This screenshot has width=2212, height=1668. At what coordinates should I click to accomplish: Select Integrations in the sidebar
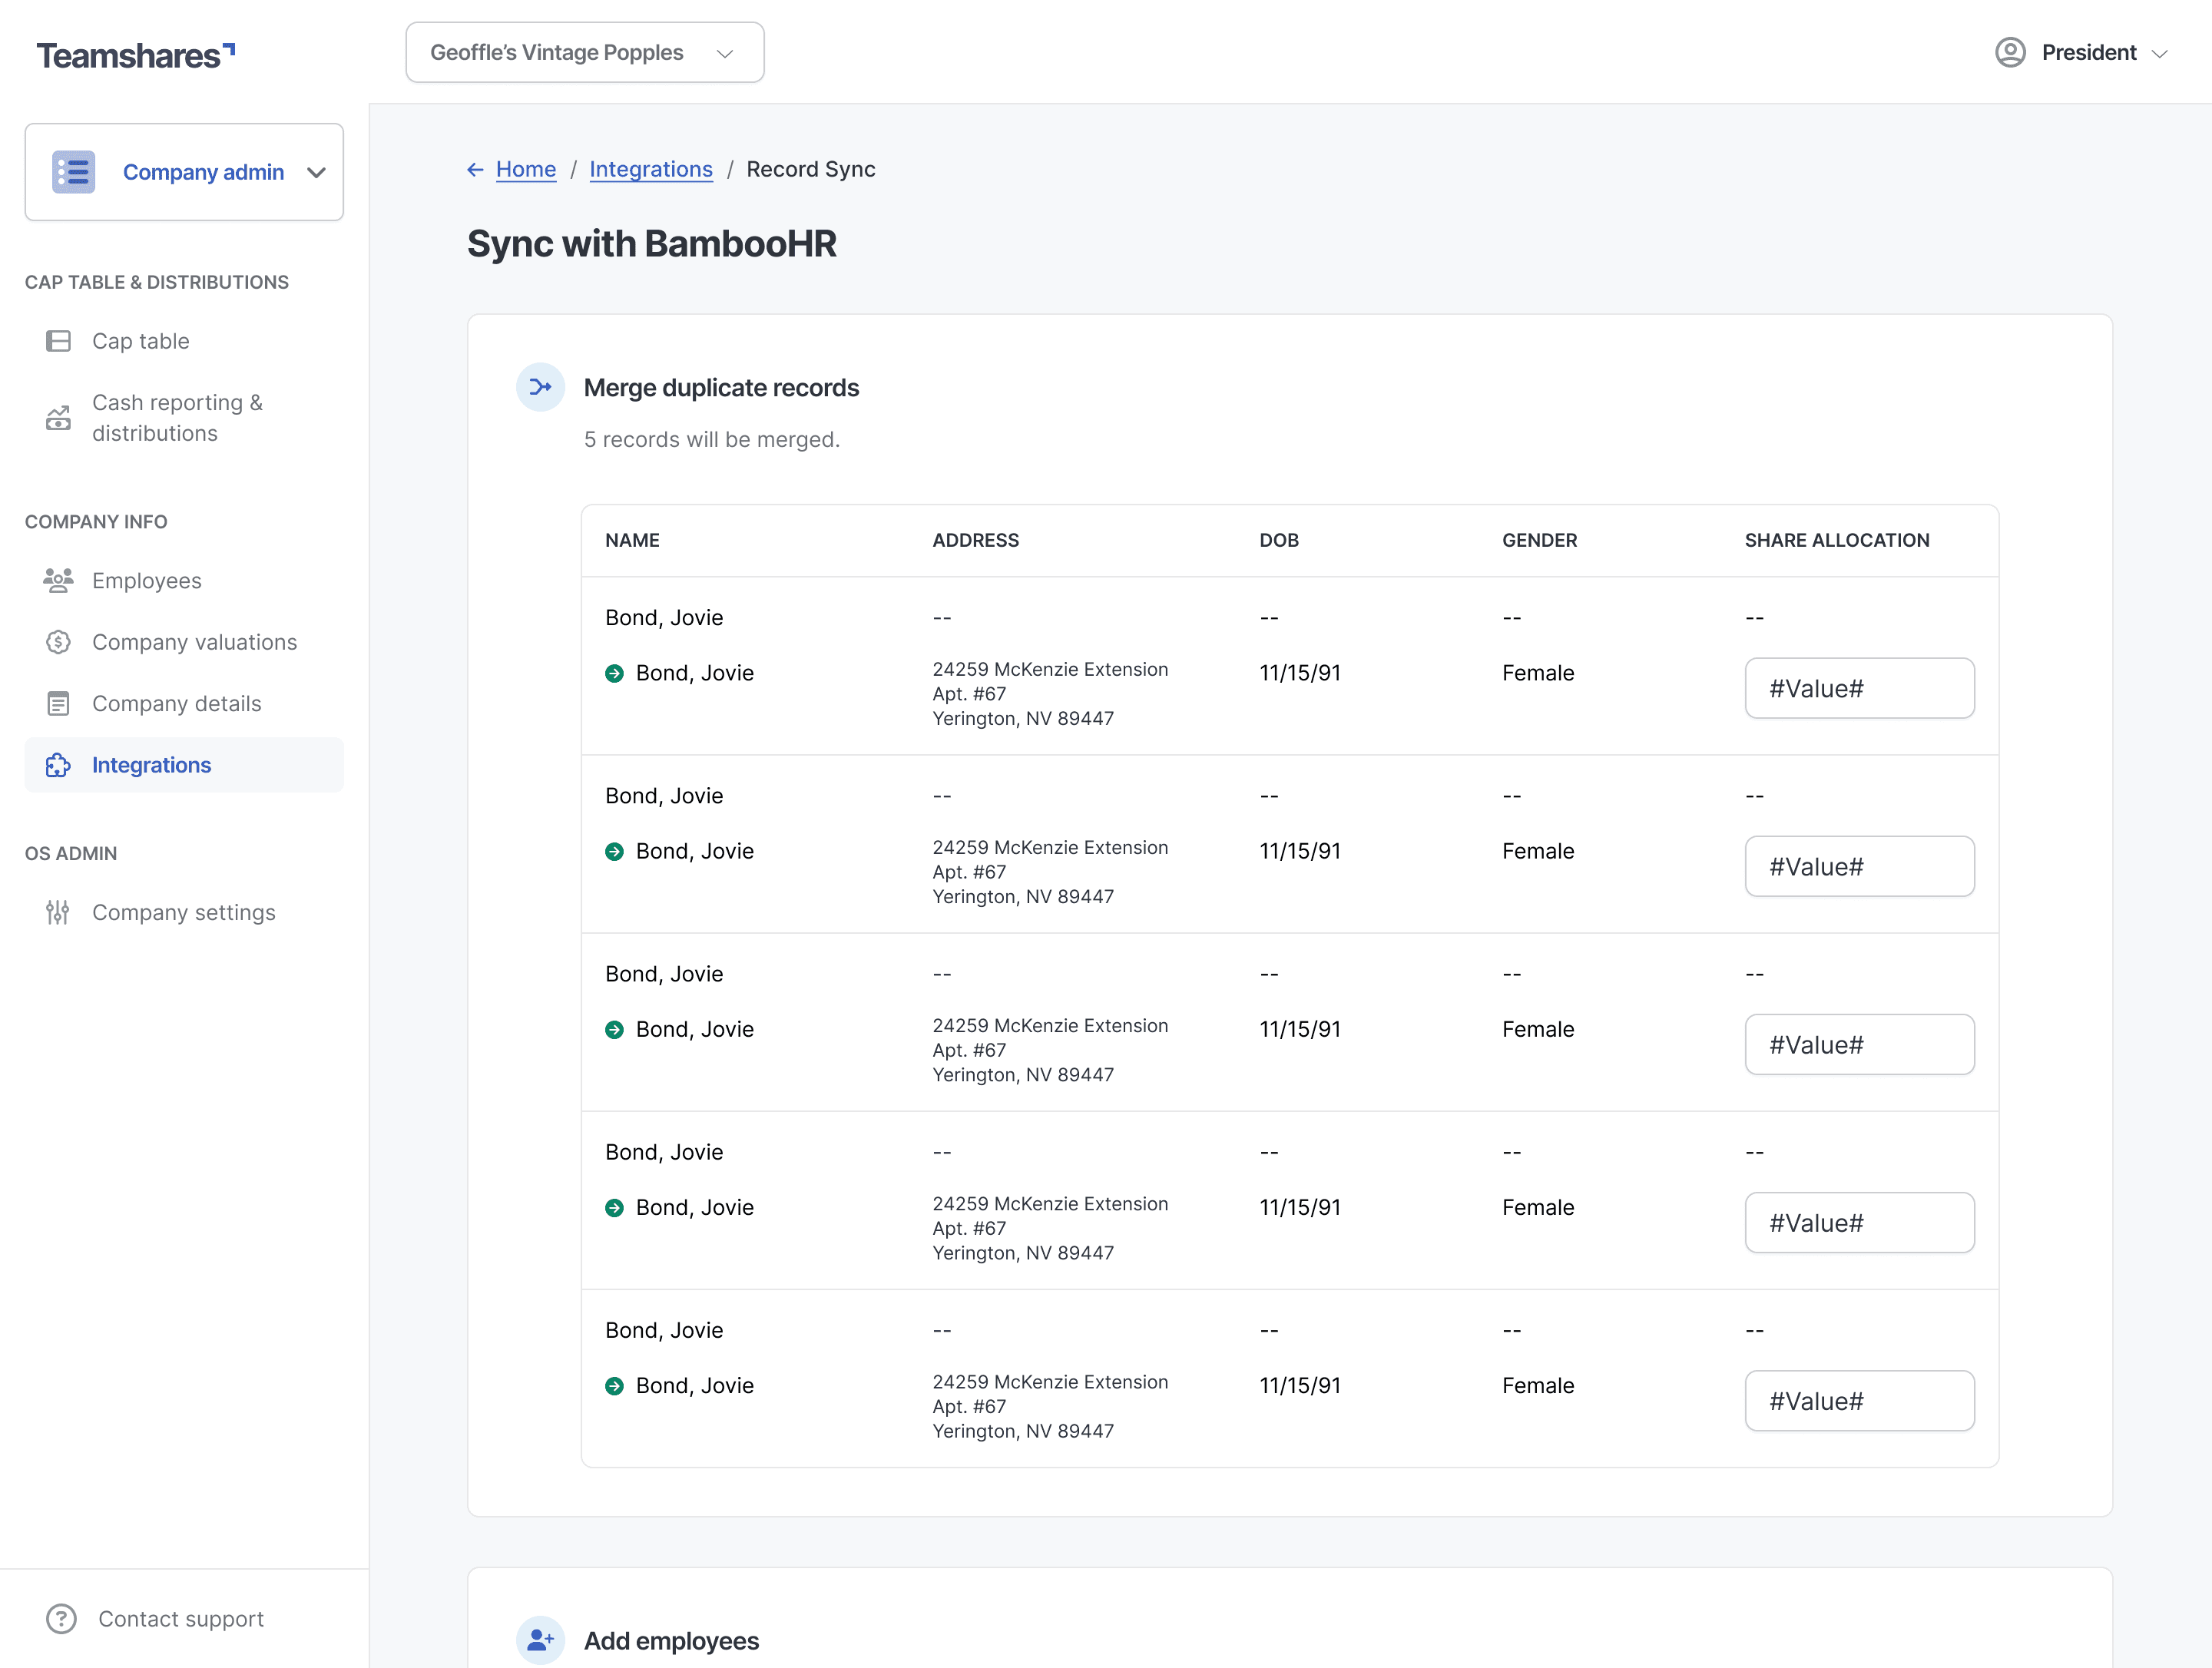151,765
